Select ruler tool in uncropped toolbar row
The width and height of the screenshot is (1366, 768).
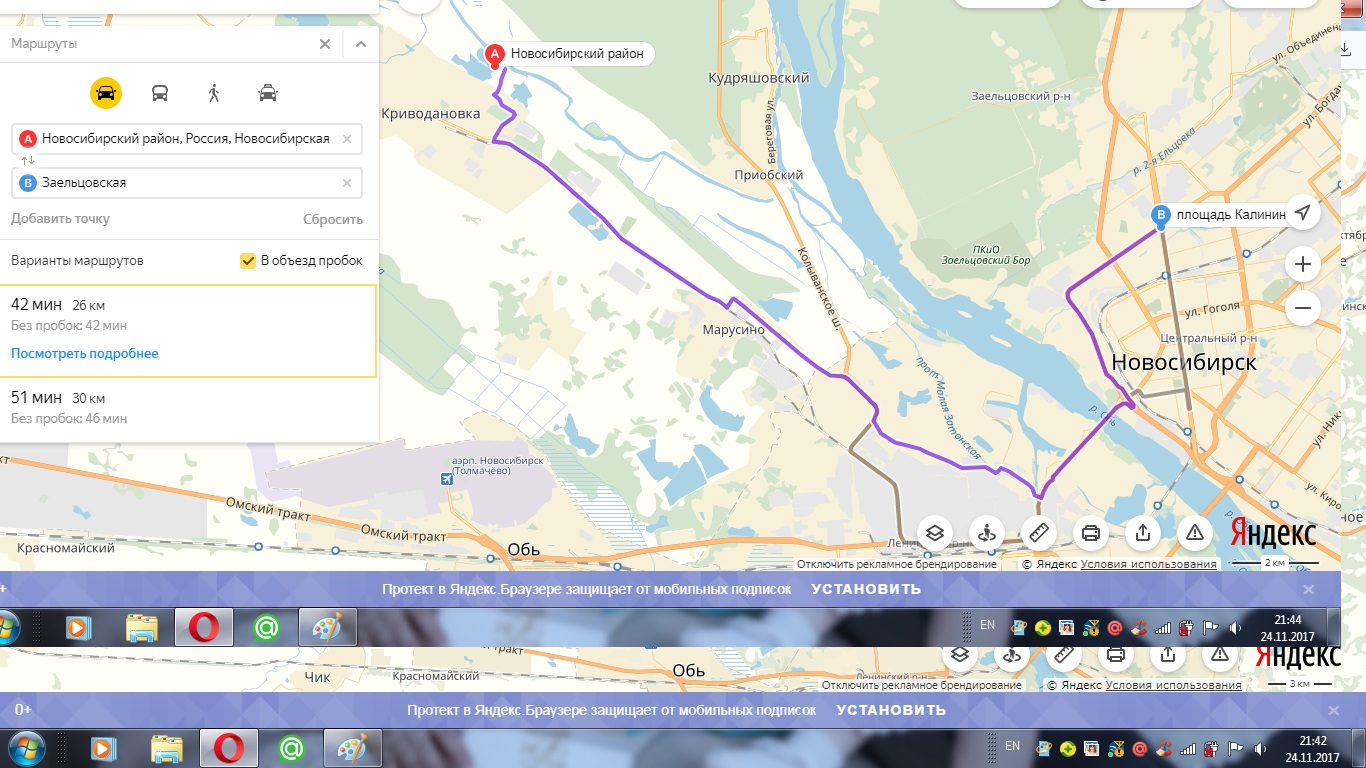(x=1038, y=533)
